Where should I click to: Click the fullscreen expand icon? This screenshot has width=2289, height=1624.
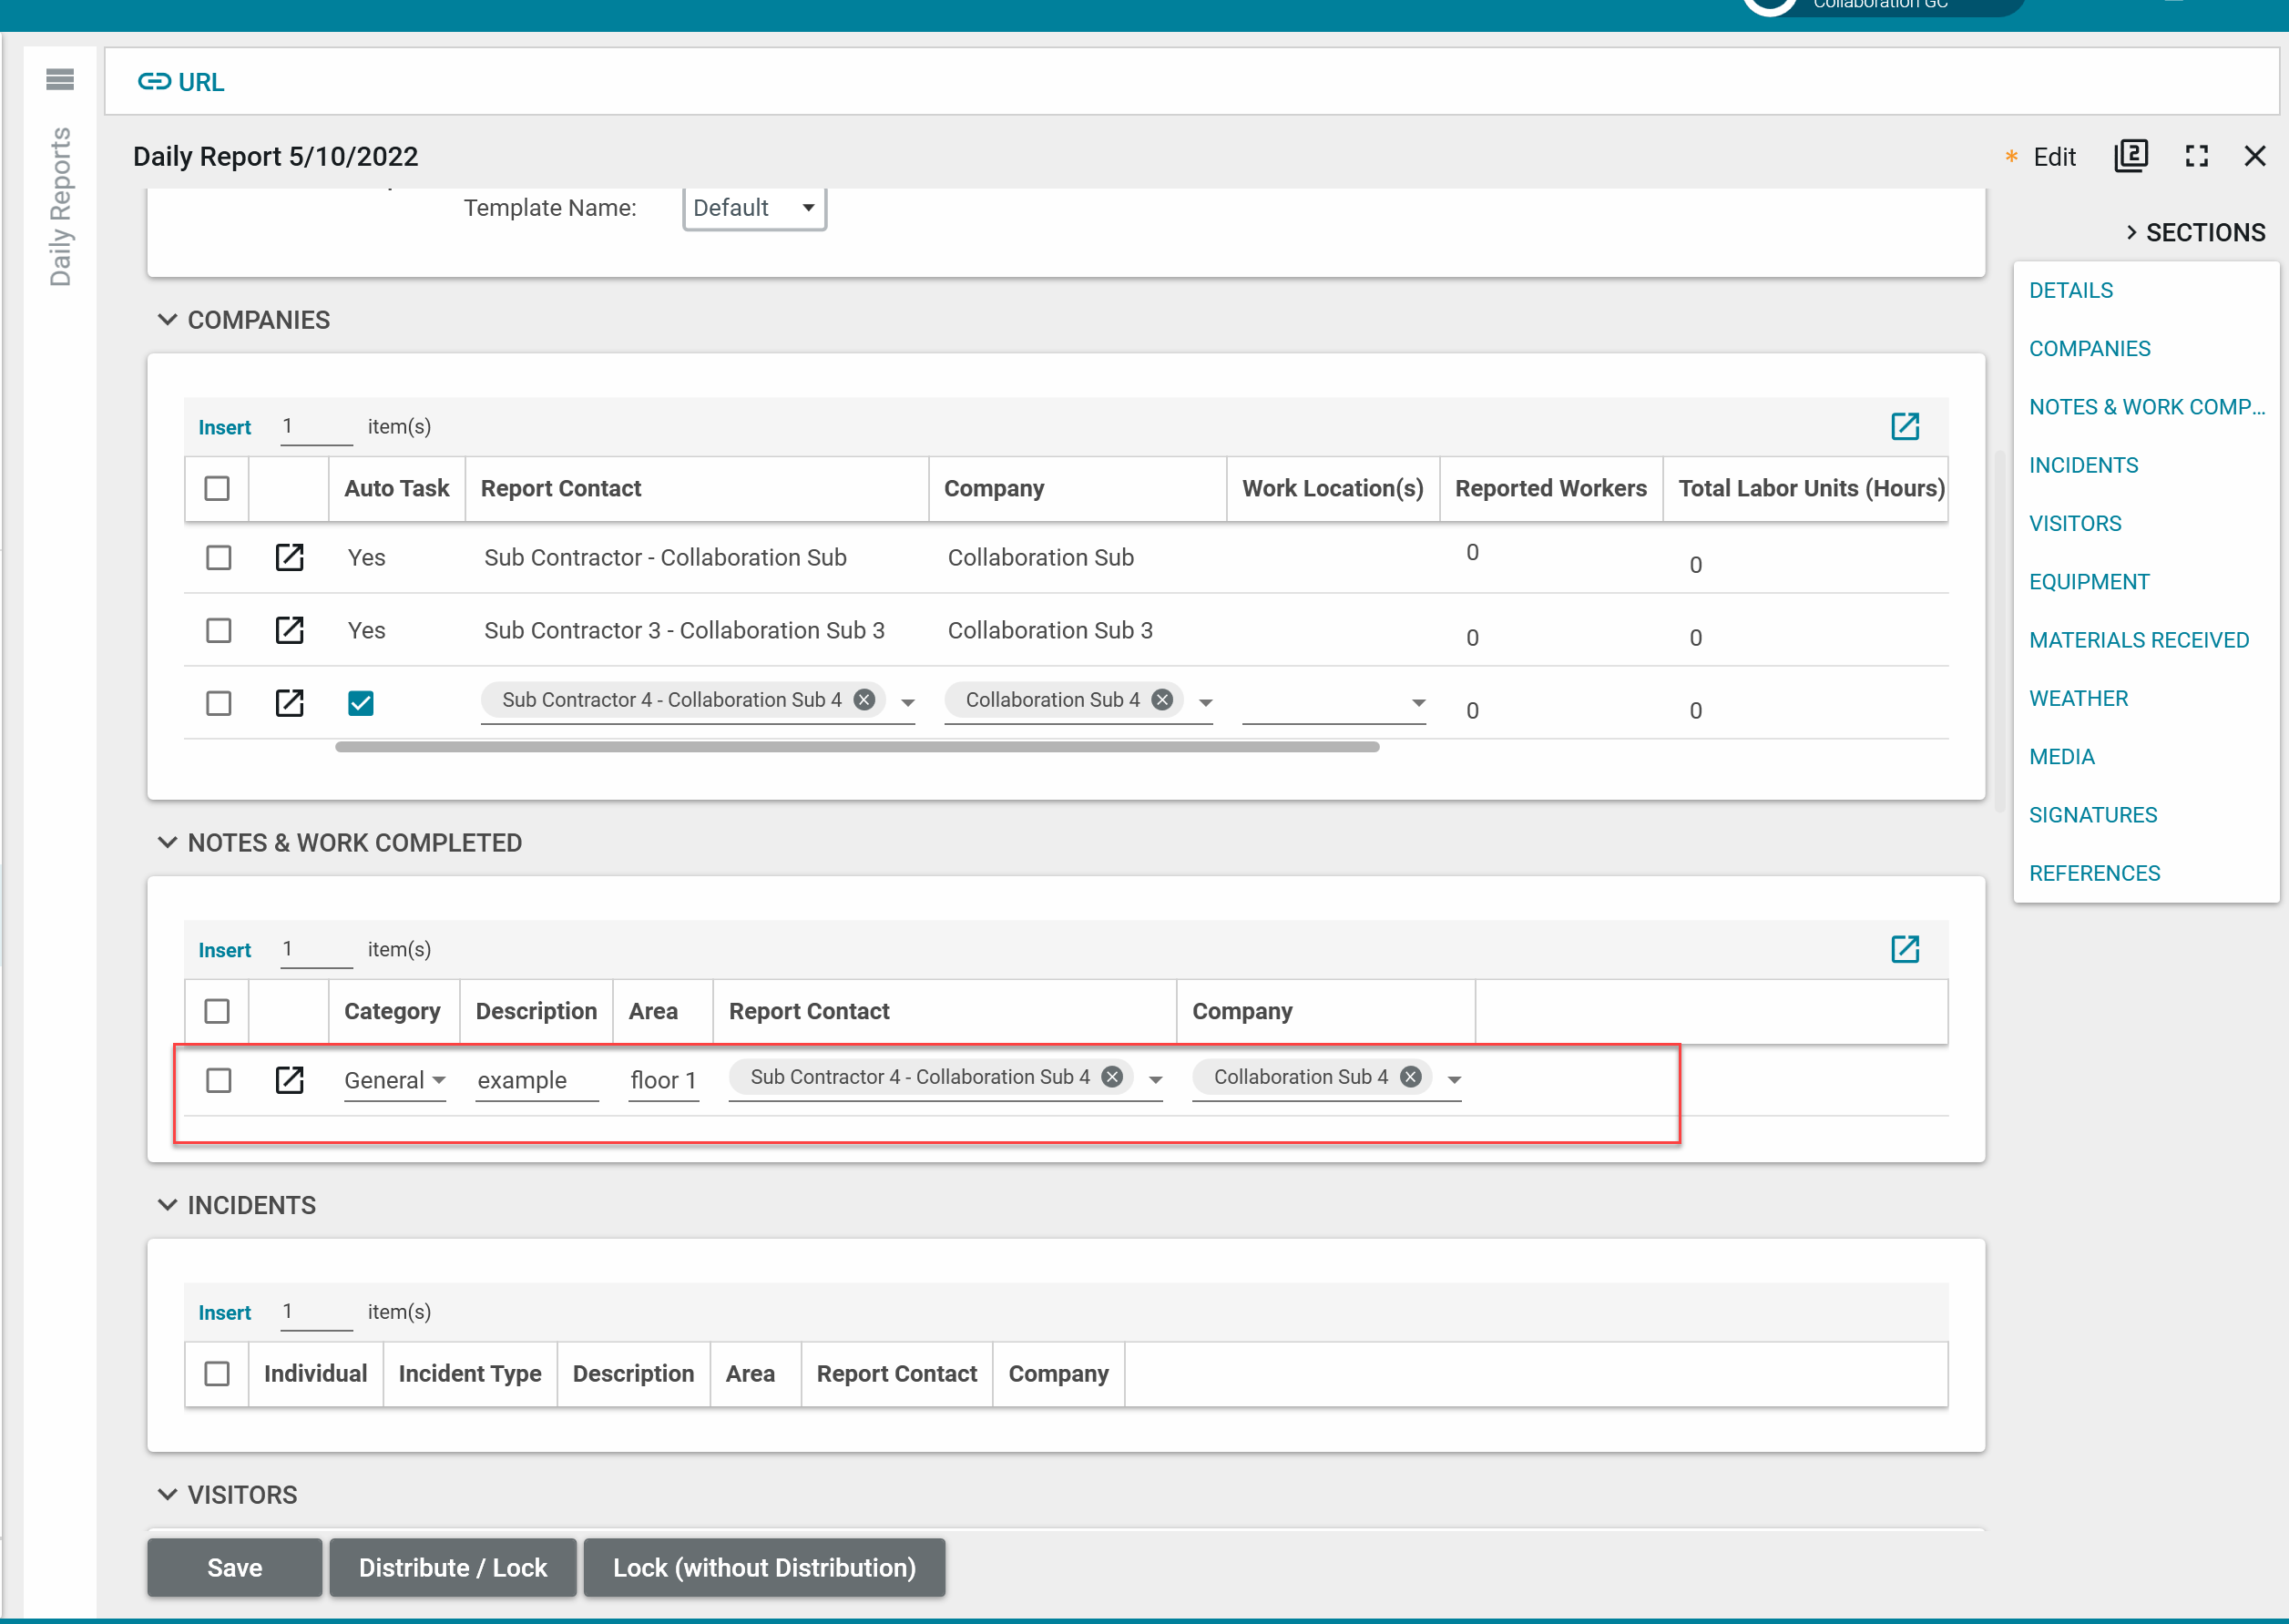(x=2196, y=156)
